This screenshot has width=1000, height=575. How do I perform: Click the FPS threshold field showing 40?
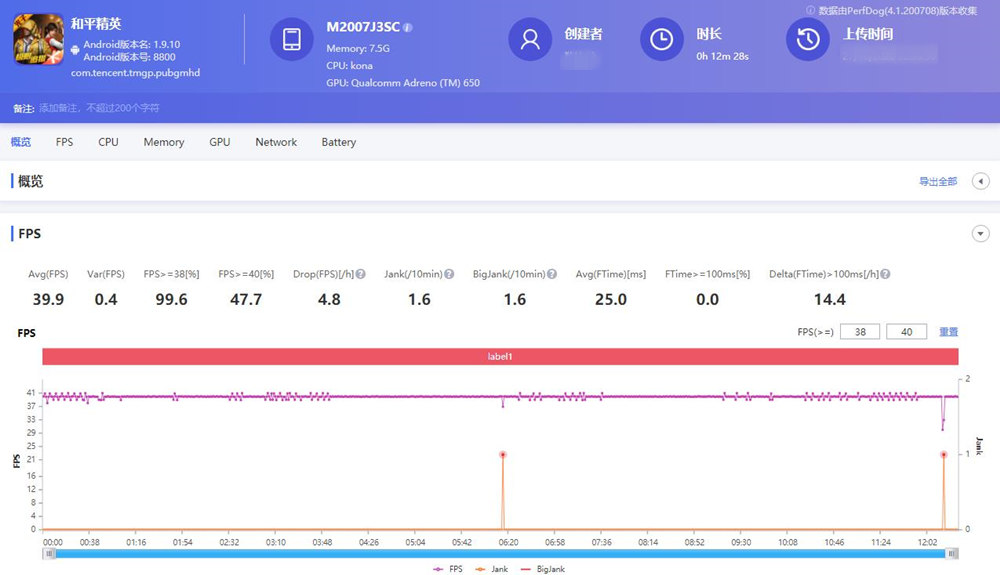[906, 331]
